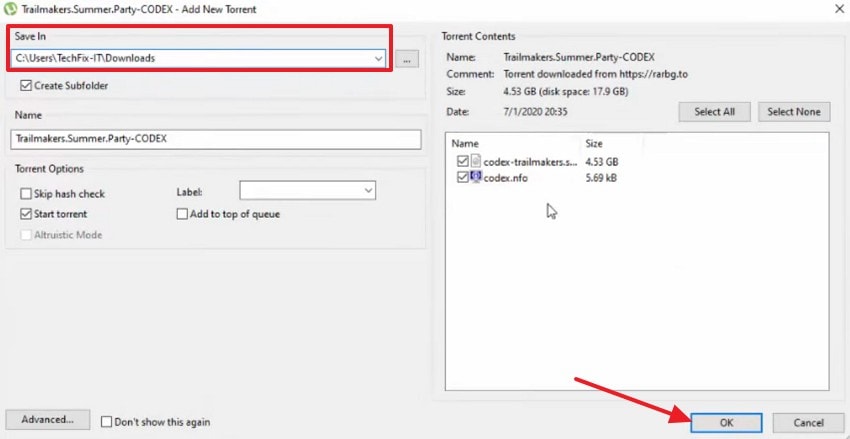The height and width of the screenshot is (439, 850).
Task: Click the codex.nfo file icon
Action: [476, 177]
